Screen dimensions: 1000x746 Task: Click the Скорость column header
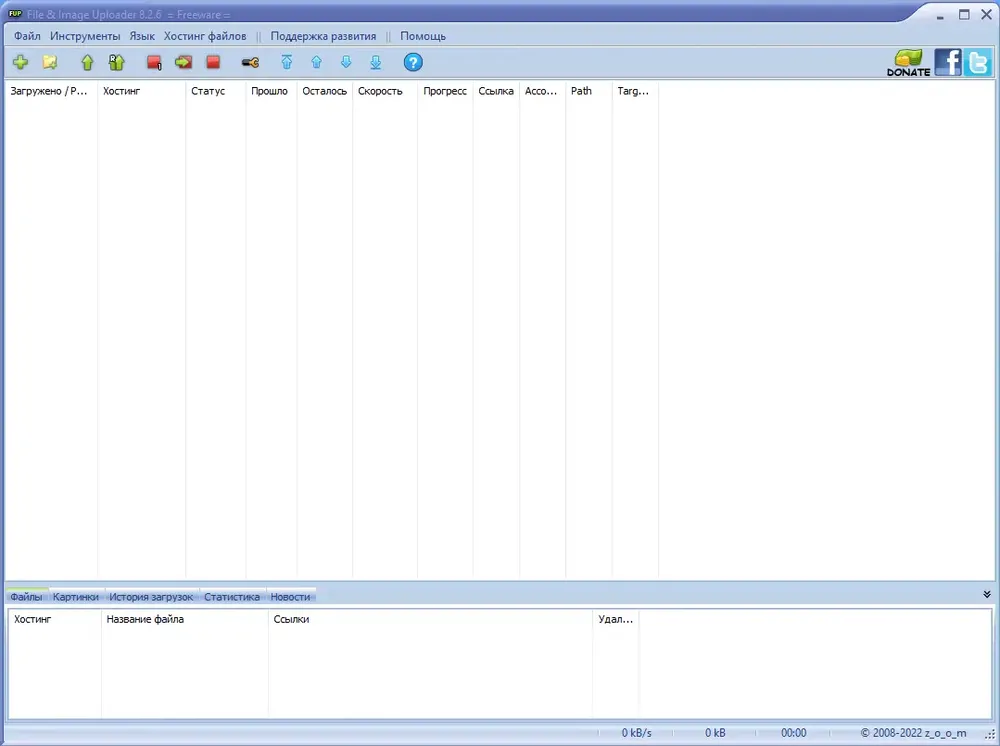coord(385,91)
